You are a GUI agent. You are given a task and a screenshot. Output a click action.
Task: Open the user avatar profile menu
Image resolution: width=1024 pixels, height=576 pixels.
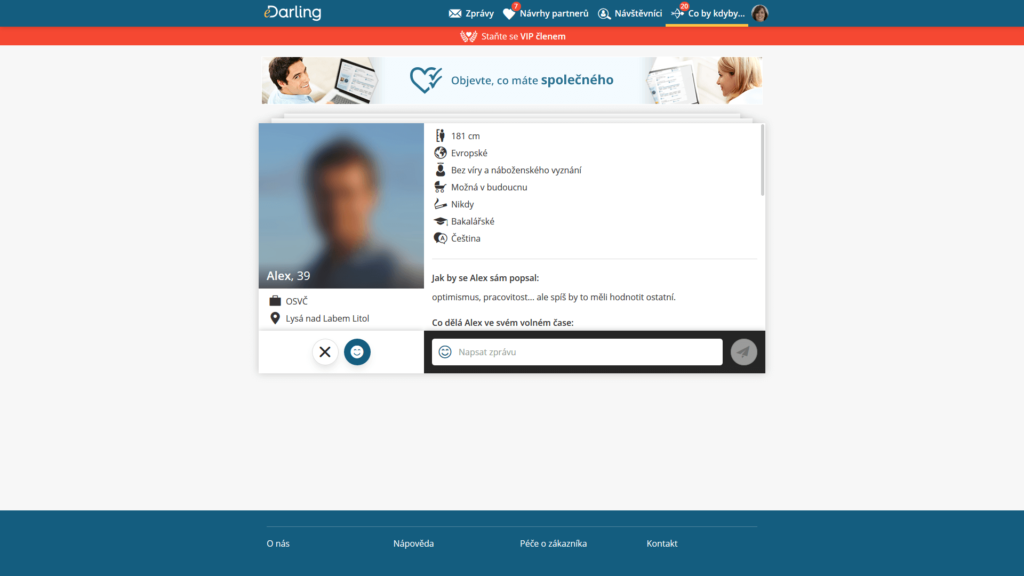[760, 13]
